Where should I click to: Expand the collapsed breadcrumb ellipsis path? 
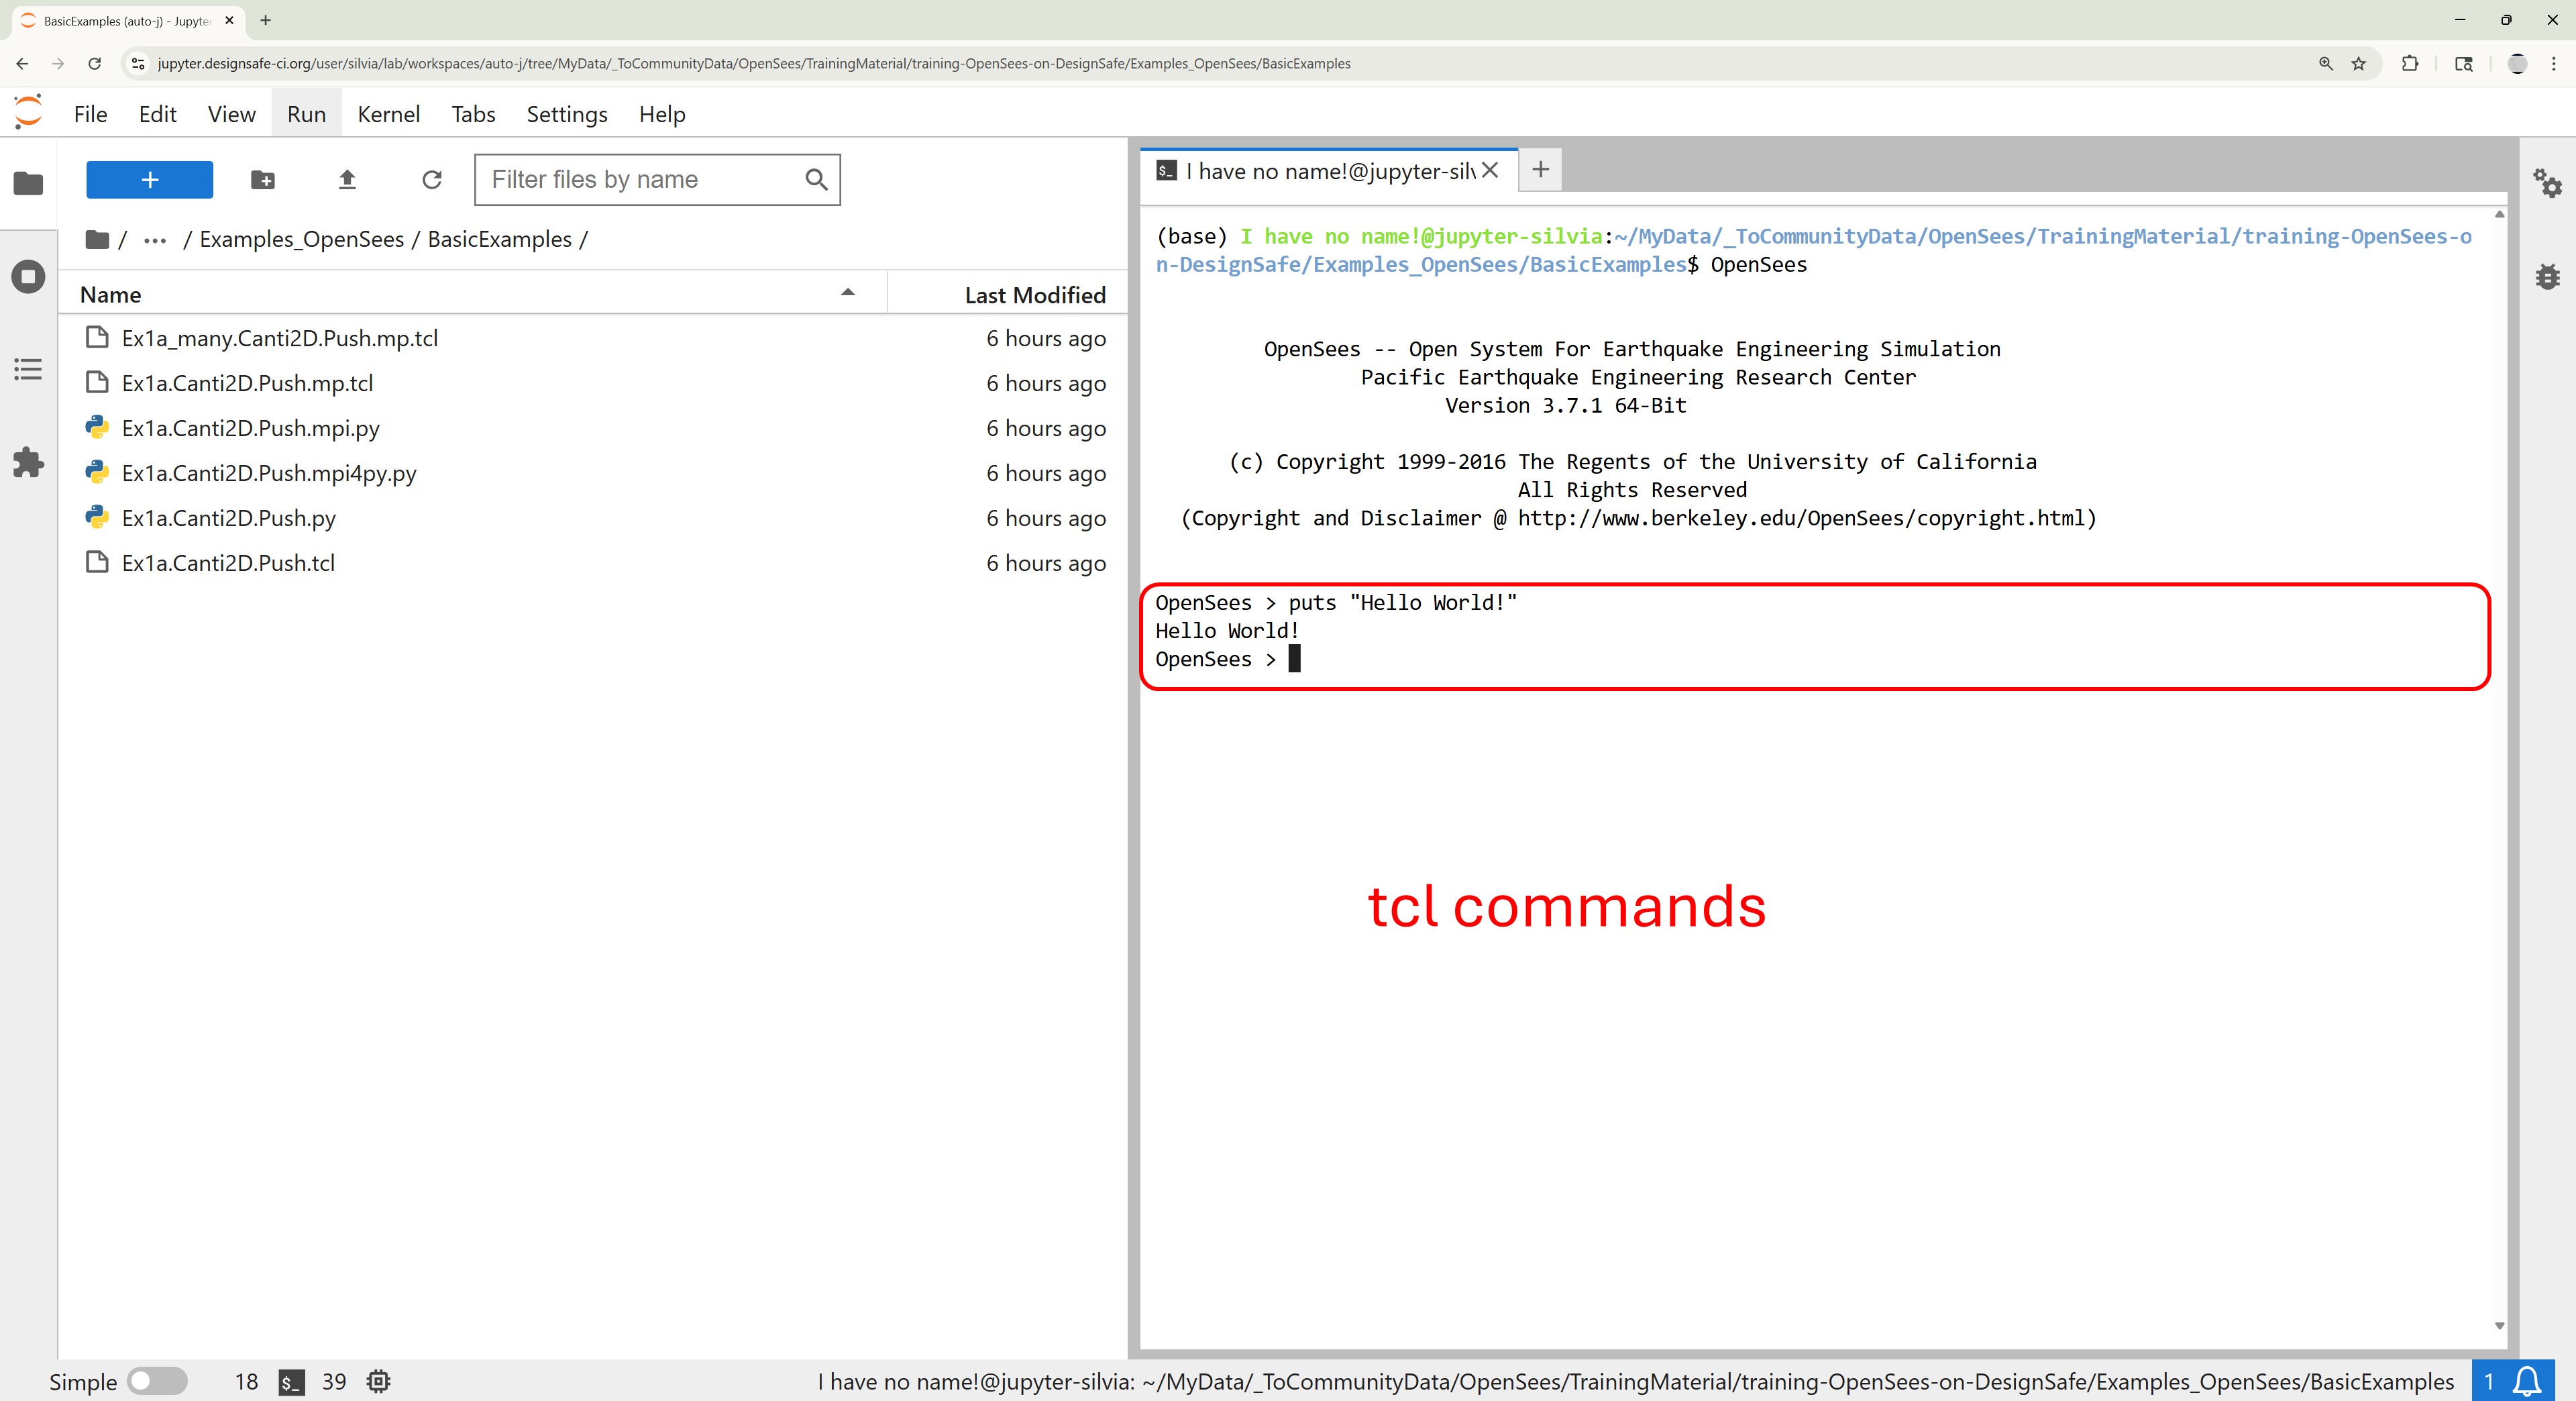tap(154, 240)
